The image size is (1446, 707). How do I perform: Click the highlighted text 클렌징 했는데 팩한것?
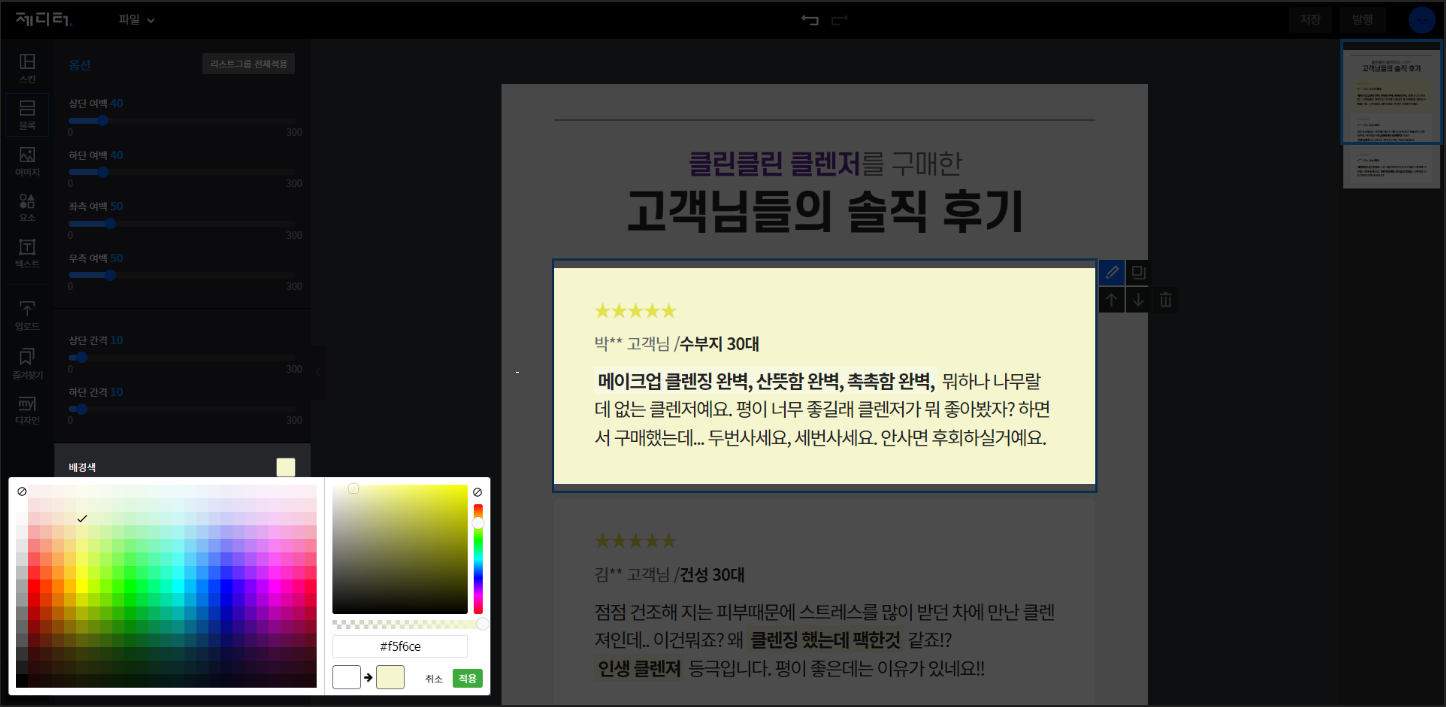[x=825, y=639]
